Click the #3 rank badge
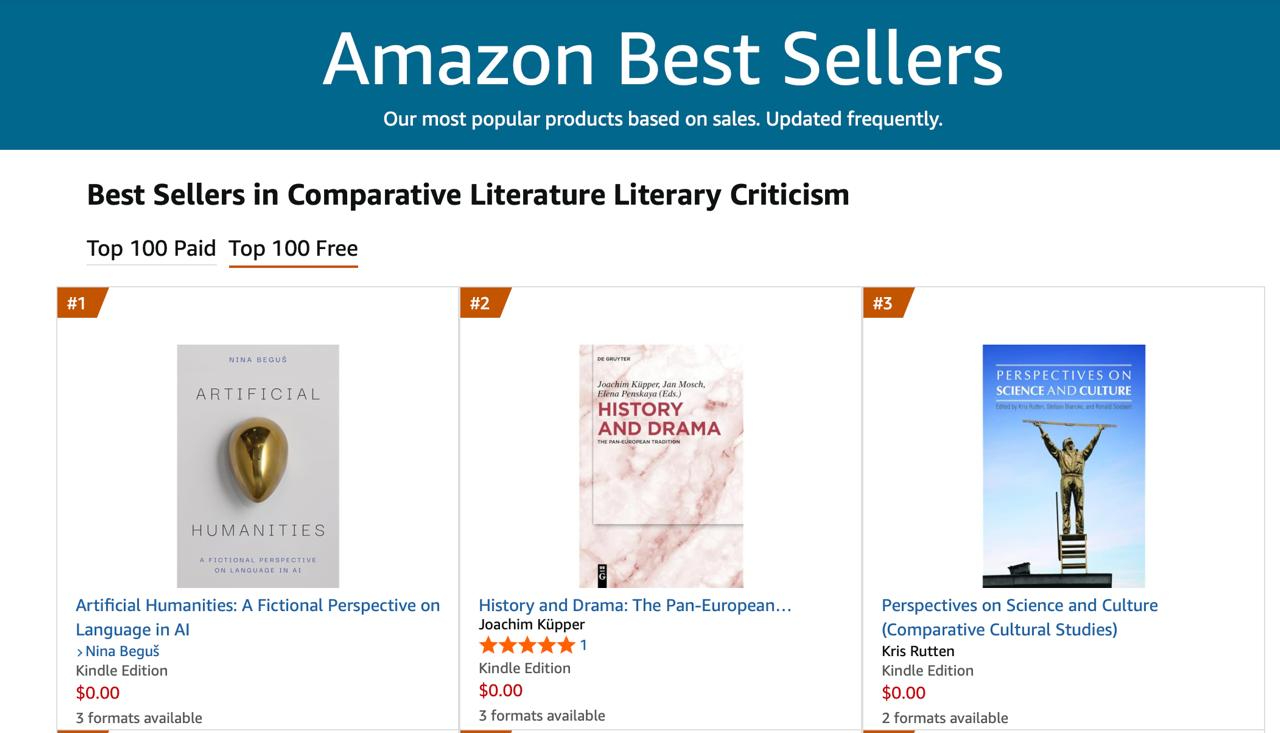 [883, 303]
